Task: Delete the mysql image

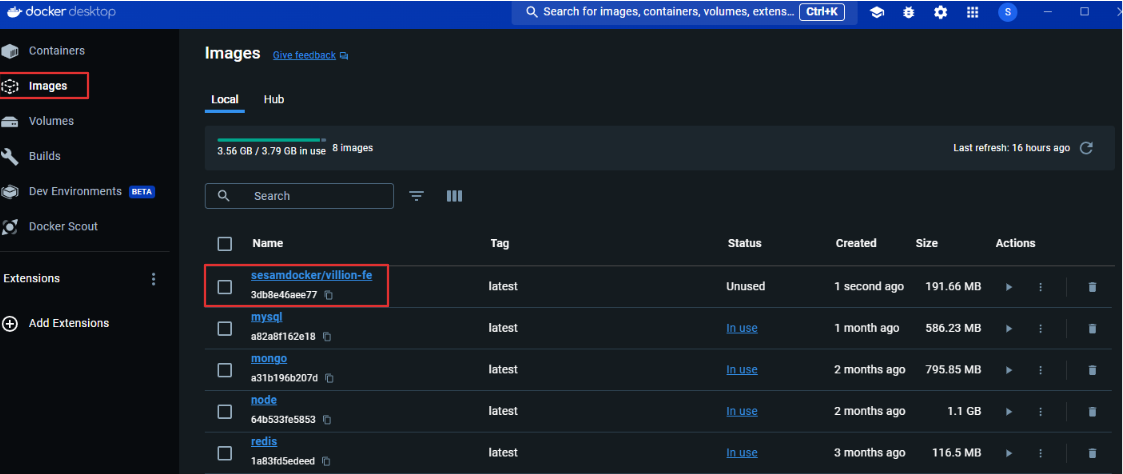Action: 1092,328
